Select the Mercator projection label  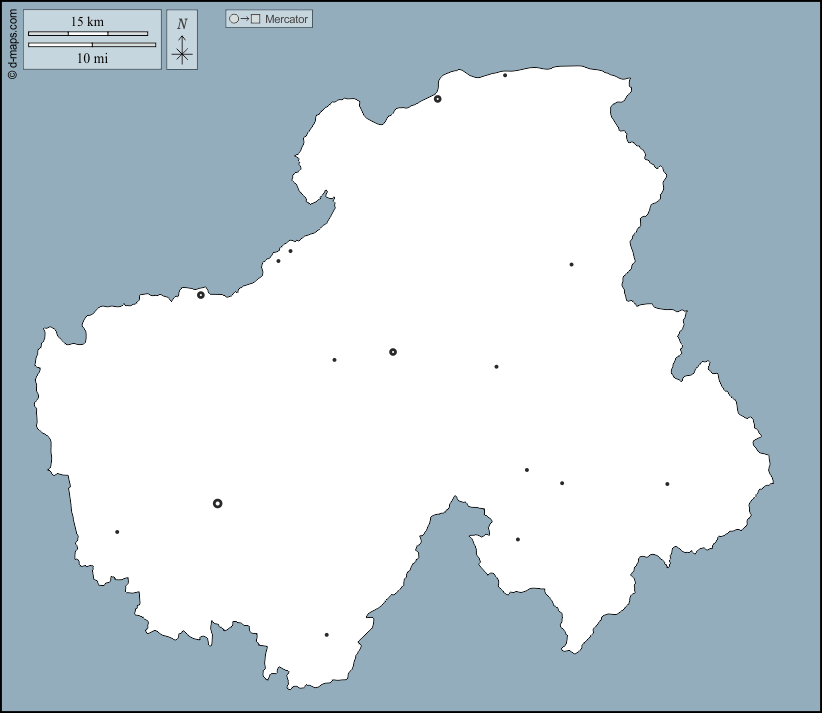(287, 19)
